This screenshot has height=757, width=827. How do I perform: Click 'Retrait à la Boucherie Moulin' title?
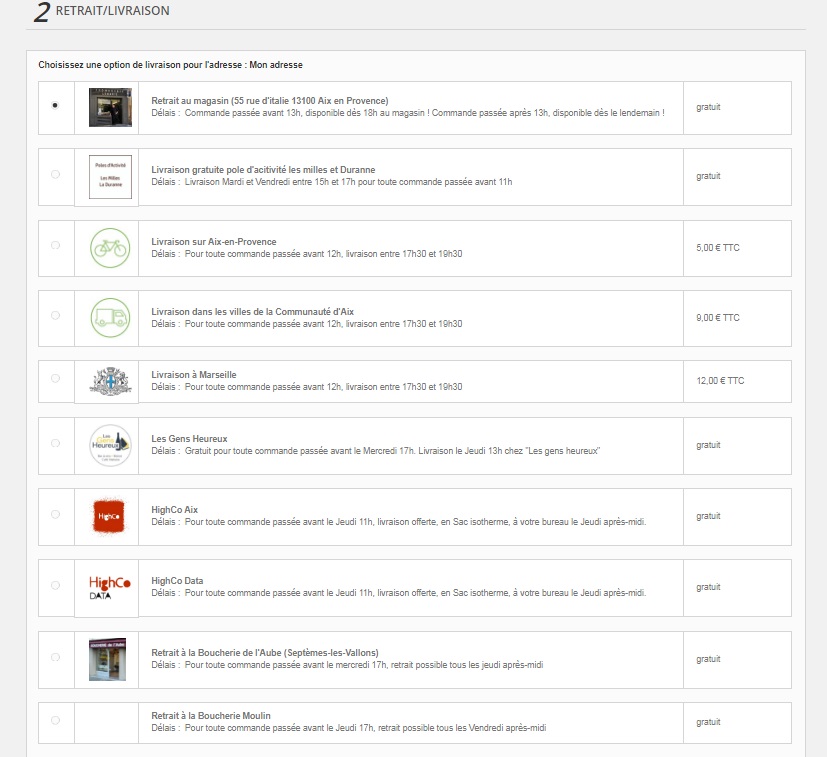210,715
